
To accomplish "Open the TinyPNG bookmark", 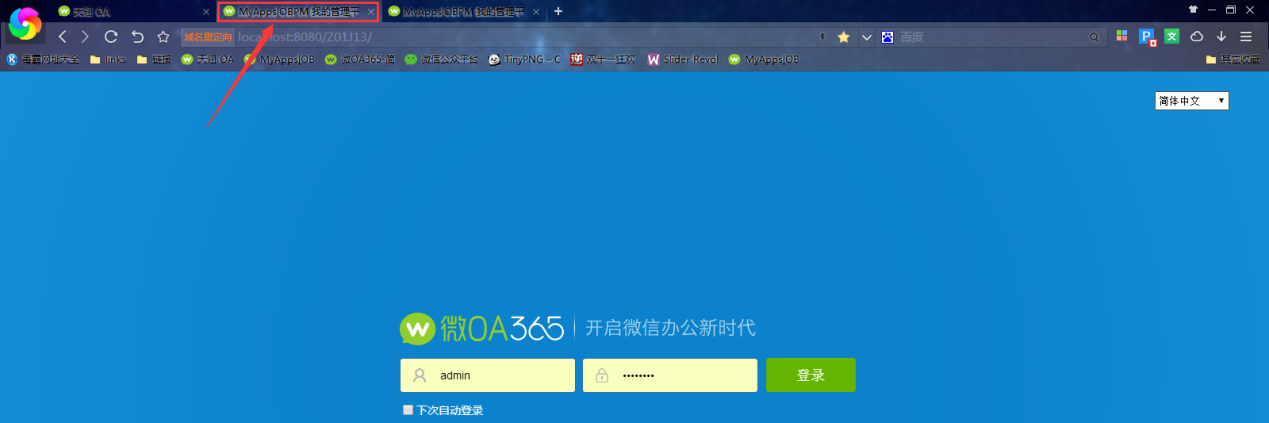I will [x=525, y=59].
